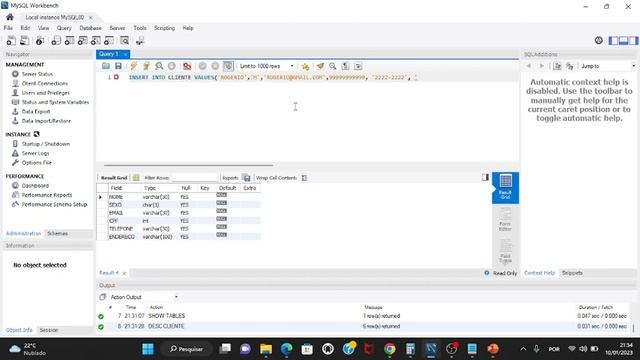Open Client Connections in Navigator
640x360 pixels.
[45, 83]
